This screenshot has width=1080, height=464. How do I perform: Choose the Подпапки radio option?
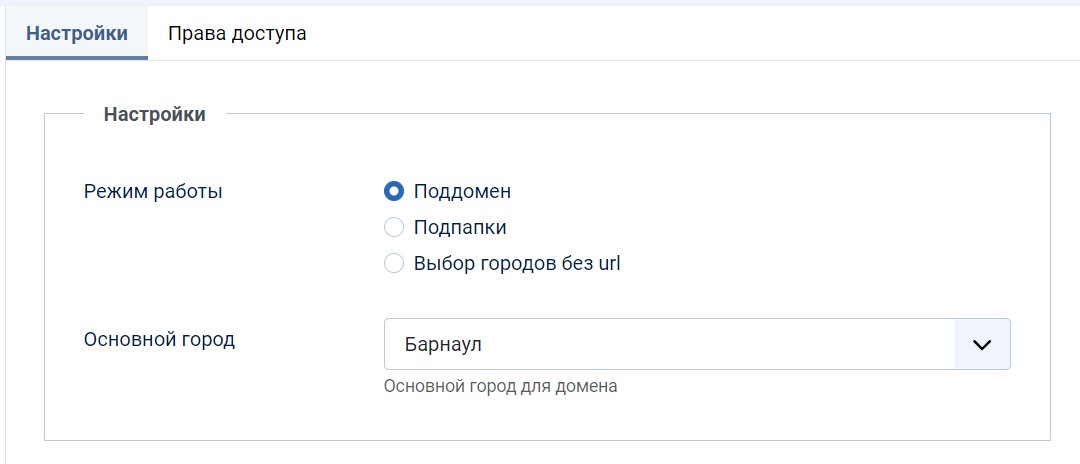[x=394, y=228]
